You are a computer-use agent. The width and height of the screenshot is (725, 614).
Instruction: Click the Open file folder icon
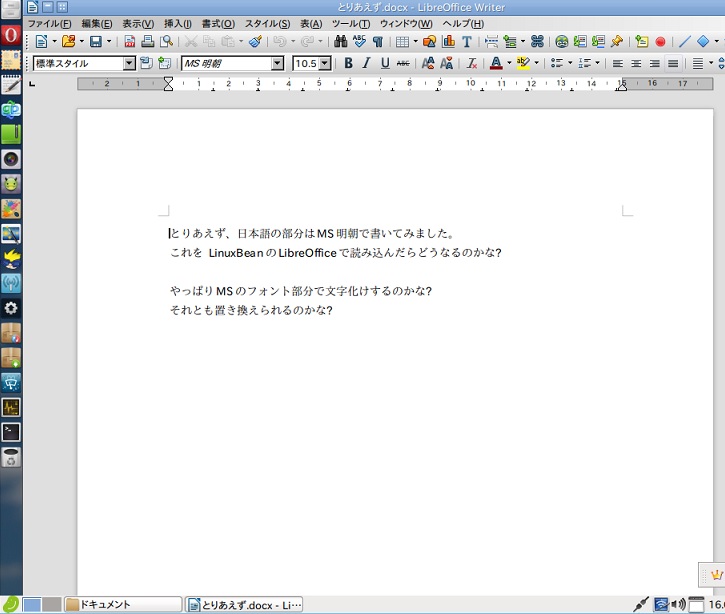point(68,42)
